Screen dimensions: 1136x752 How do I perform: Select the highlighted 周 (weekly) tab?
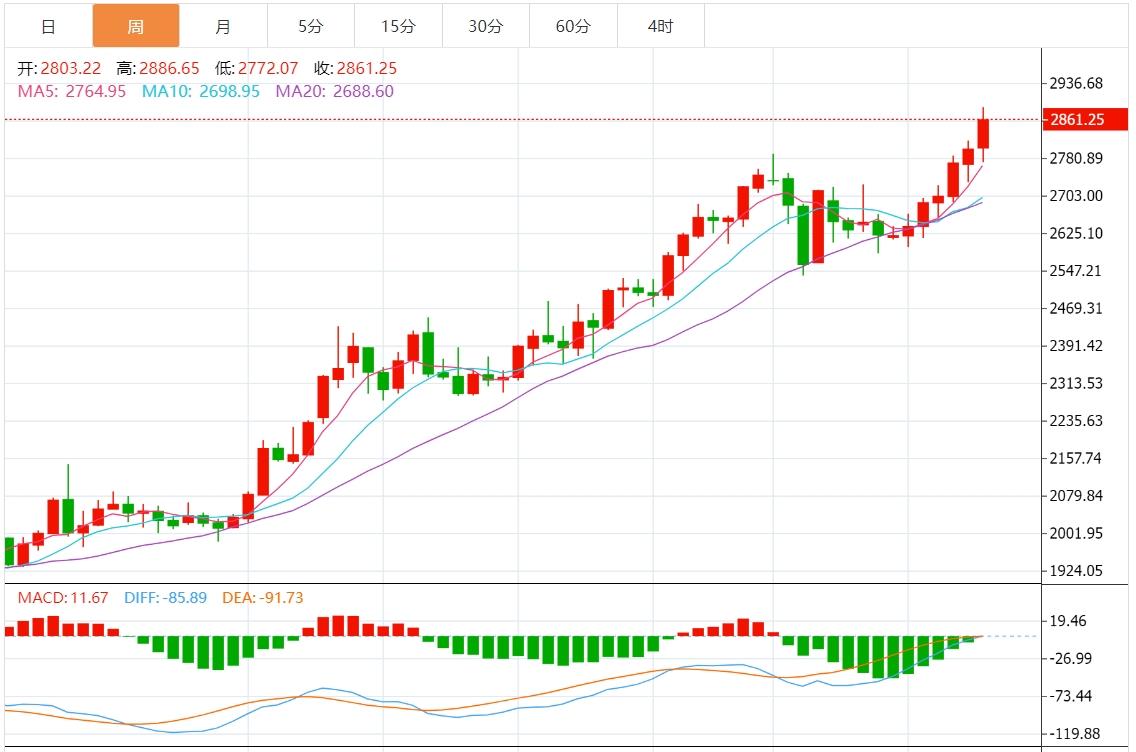[136, 26]
